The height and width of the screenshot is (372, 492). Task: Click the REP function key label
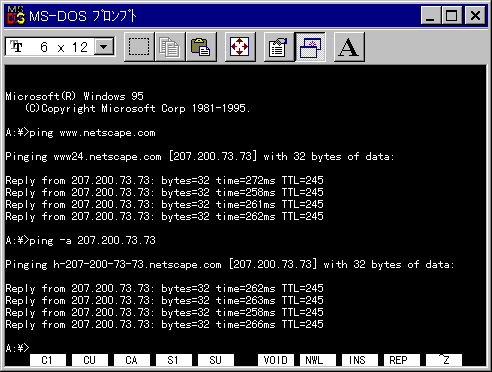[x=401, y=360]
